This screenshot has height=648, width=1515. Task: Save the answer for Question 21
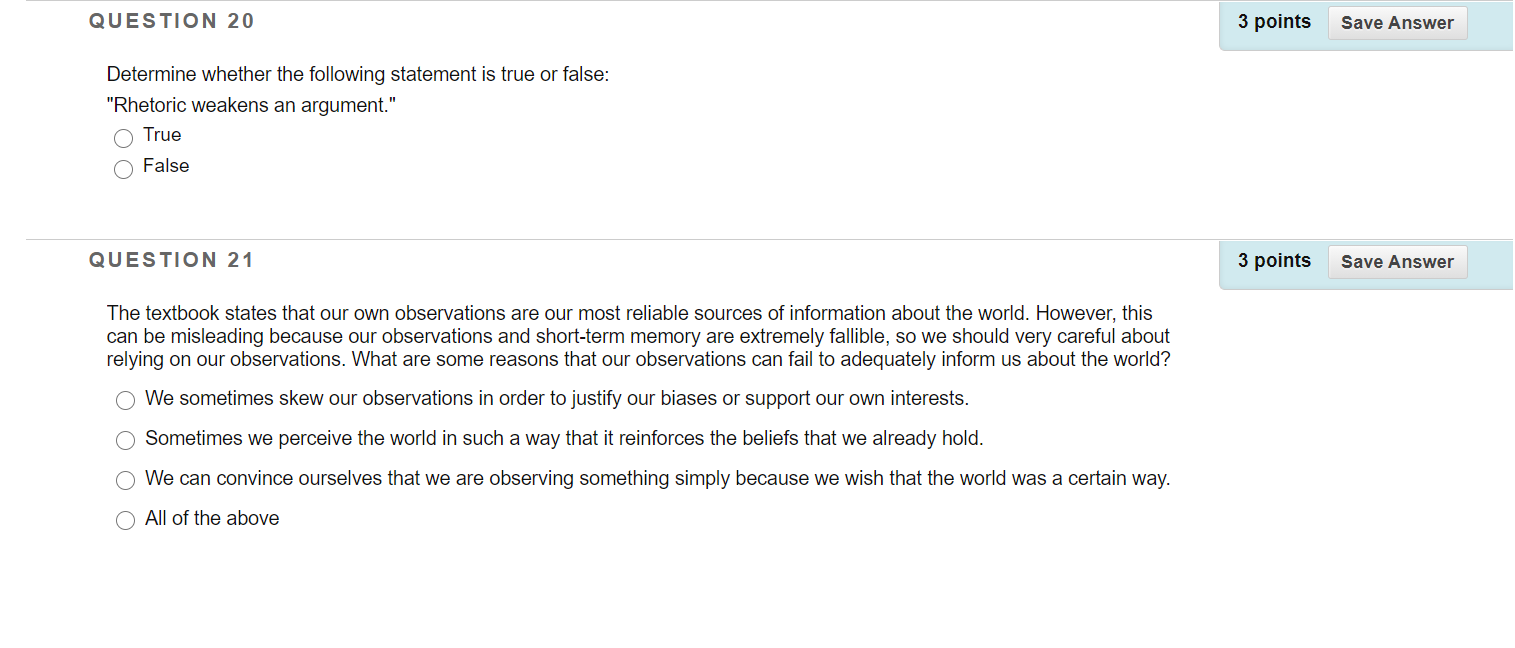coord(1397,262)
